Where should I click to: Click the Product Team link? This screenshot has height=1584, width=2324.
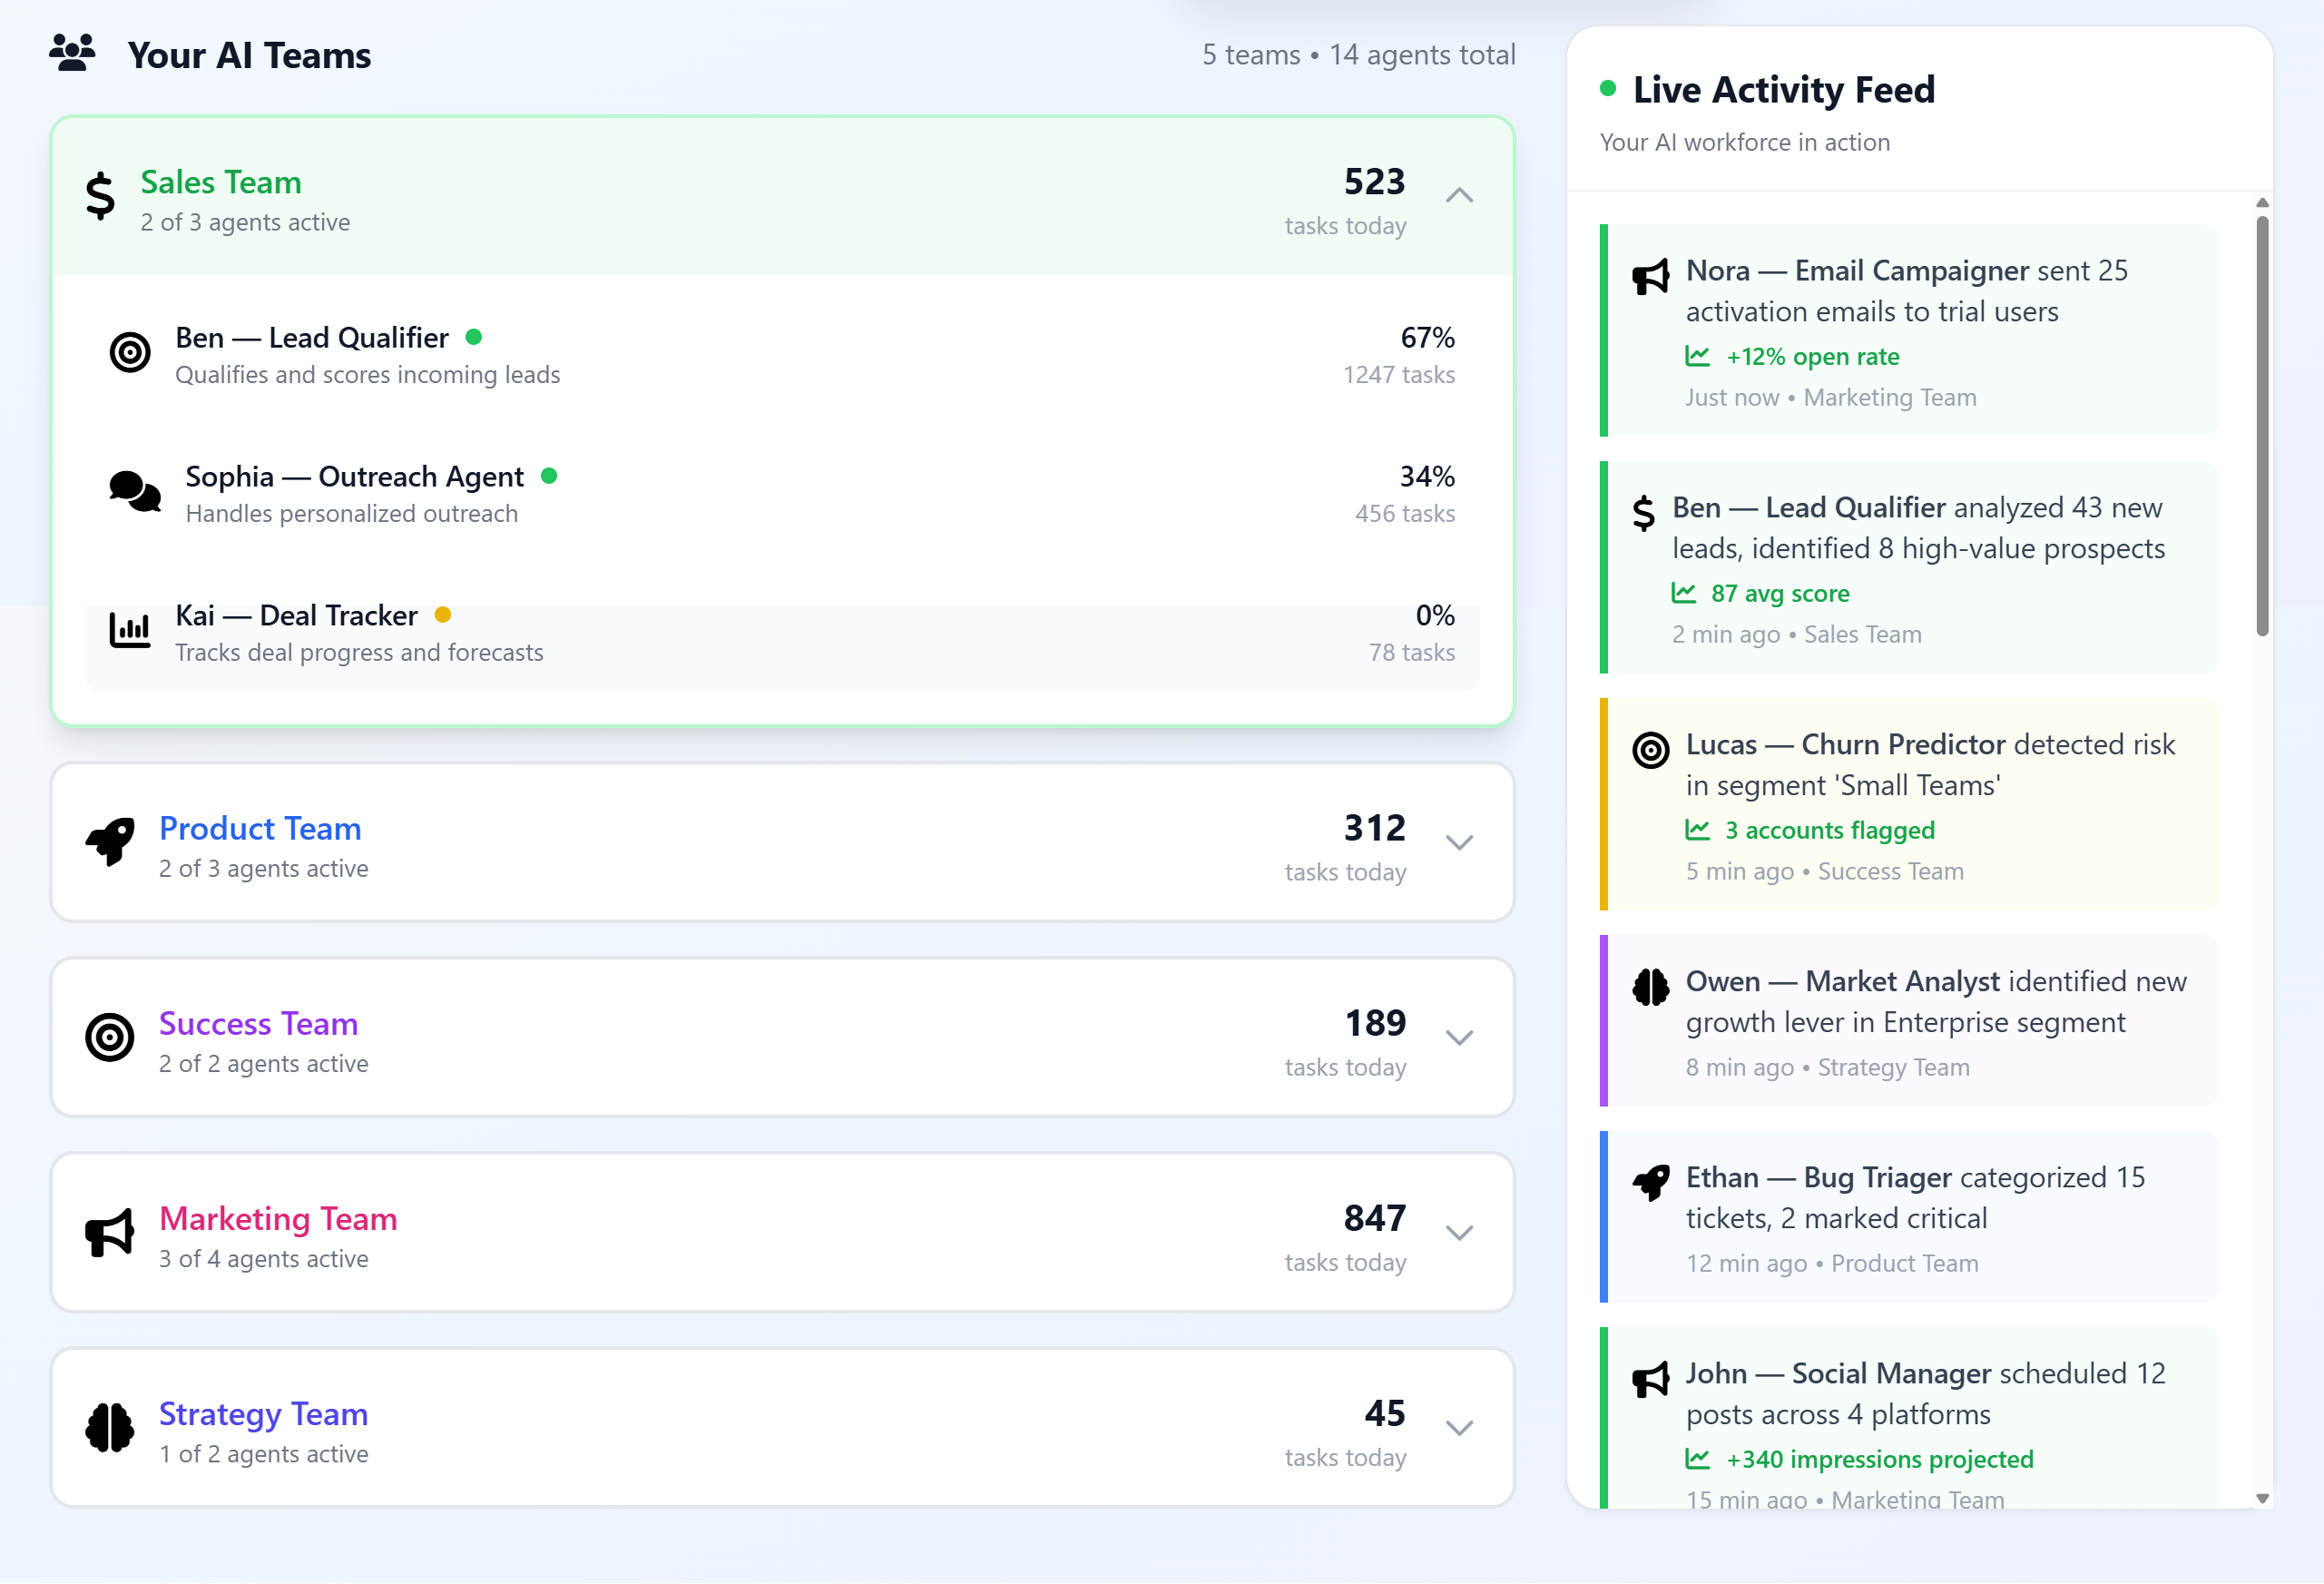(260, 829)
